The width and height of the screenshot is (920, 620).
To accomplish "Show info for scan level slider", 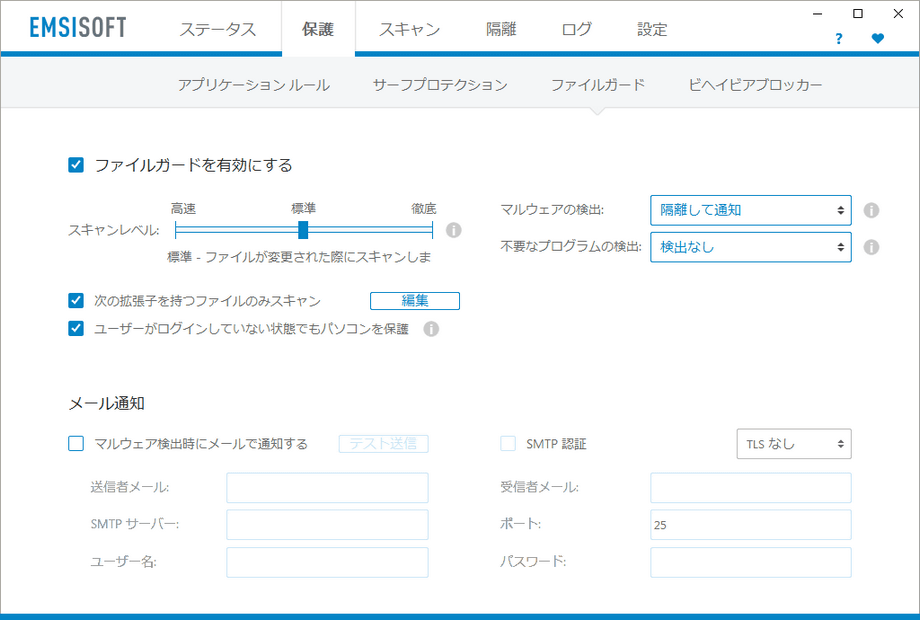I will tap(454, 230).
